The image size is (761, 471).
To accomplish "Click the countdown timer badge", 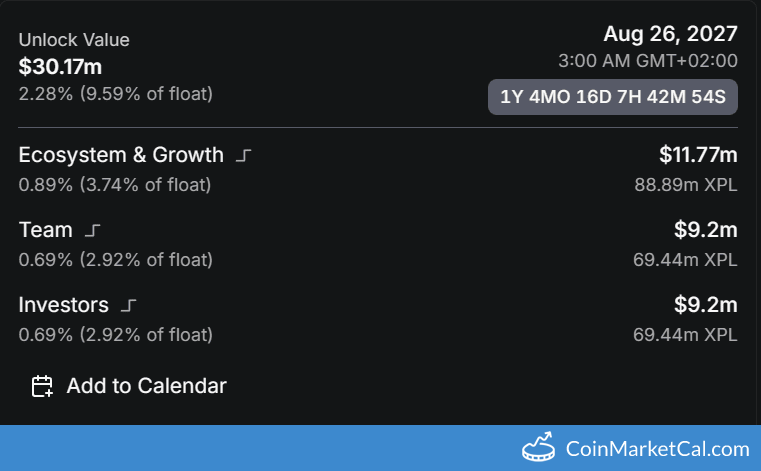I will click(x=613, y=97).
